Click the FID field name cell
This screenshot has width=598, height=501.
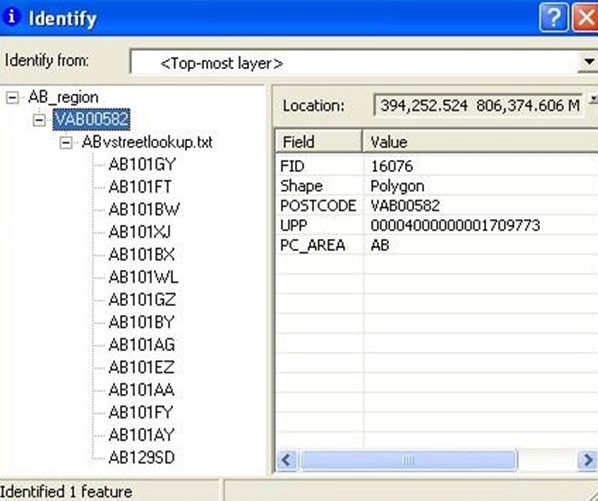[292, 166]
